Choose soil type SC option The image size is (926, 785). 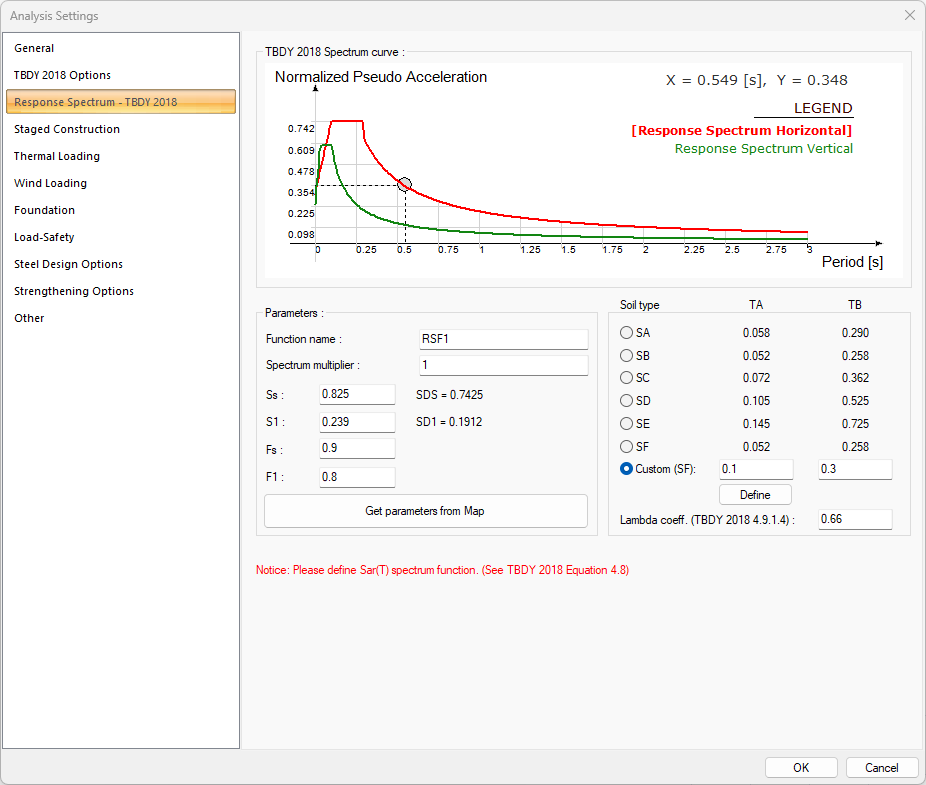click(x=627, y=379)
